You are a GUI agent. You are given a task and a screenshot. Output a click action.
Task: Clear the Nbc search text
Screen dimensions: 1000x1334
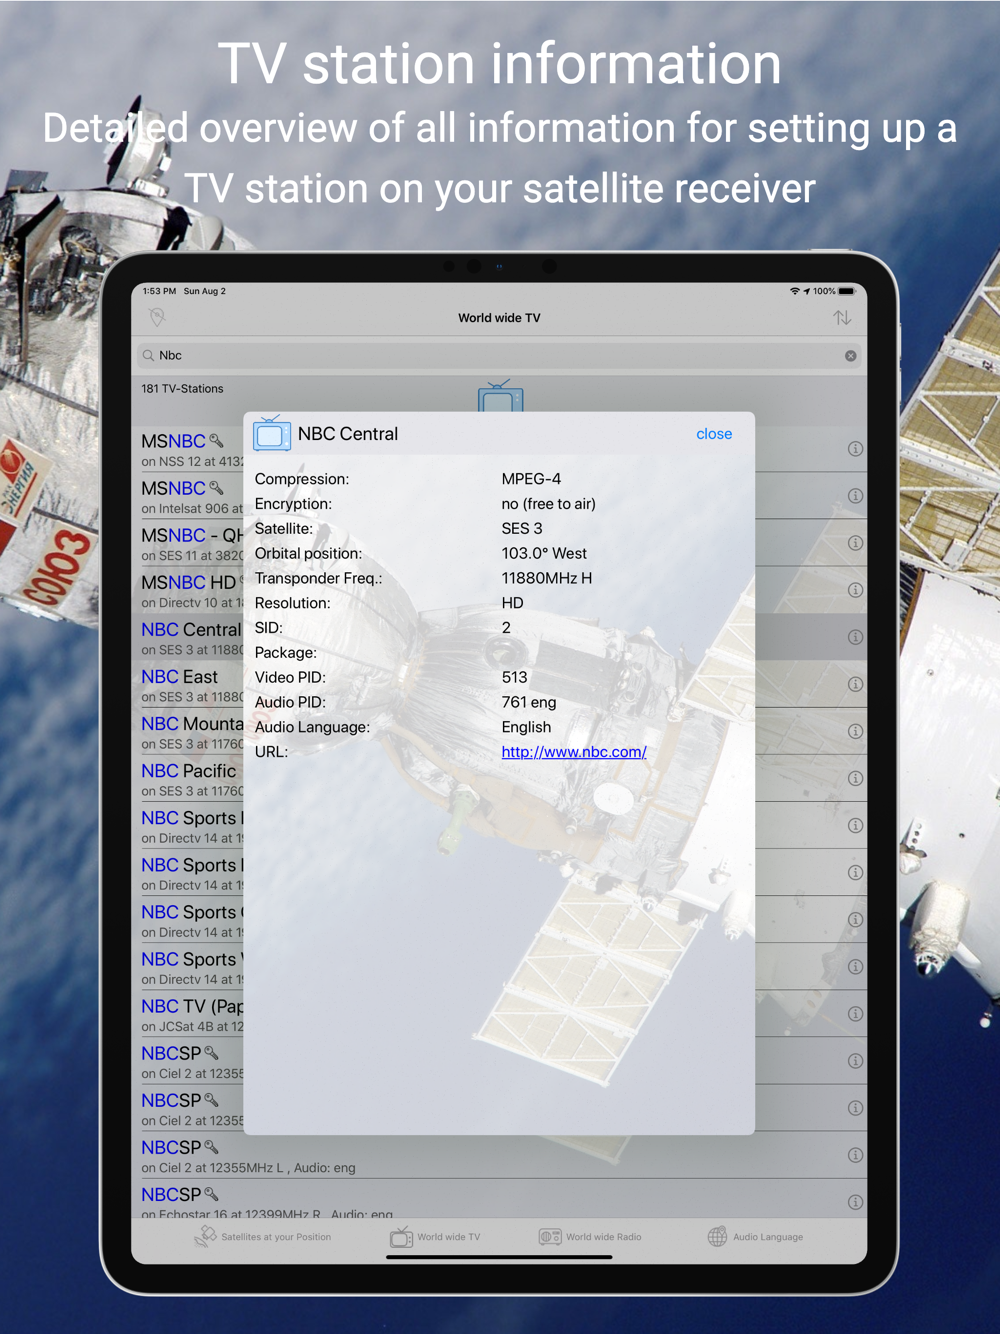850,356
